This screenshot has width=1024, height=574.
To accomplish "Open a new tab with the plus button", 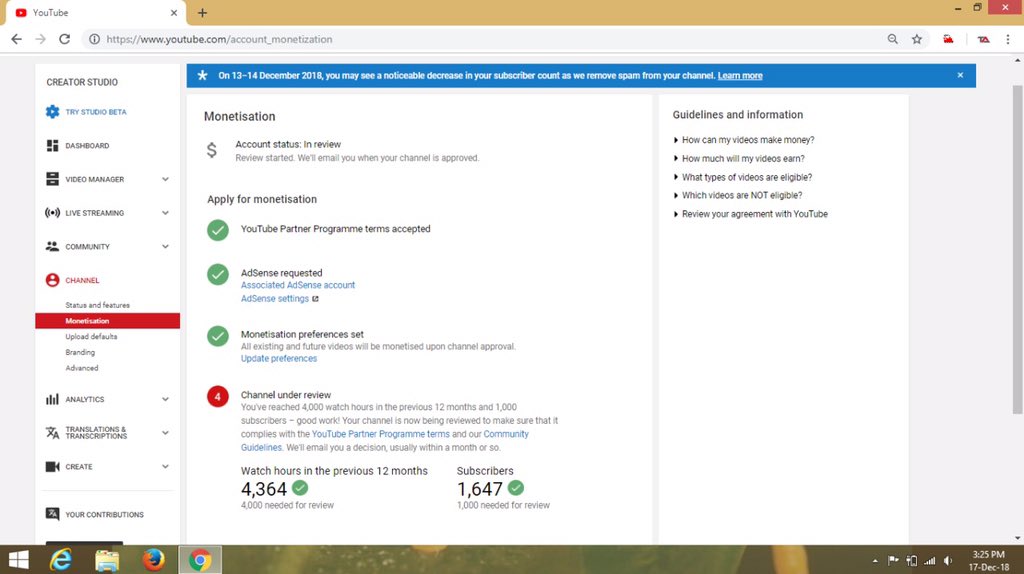I will coord(202,12).
